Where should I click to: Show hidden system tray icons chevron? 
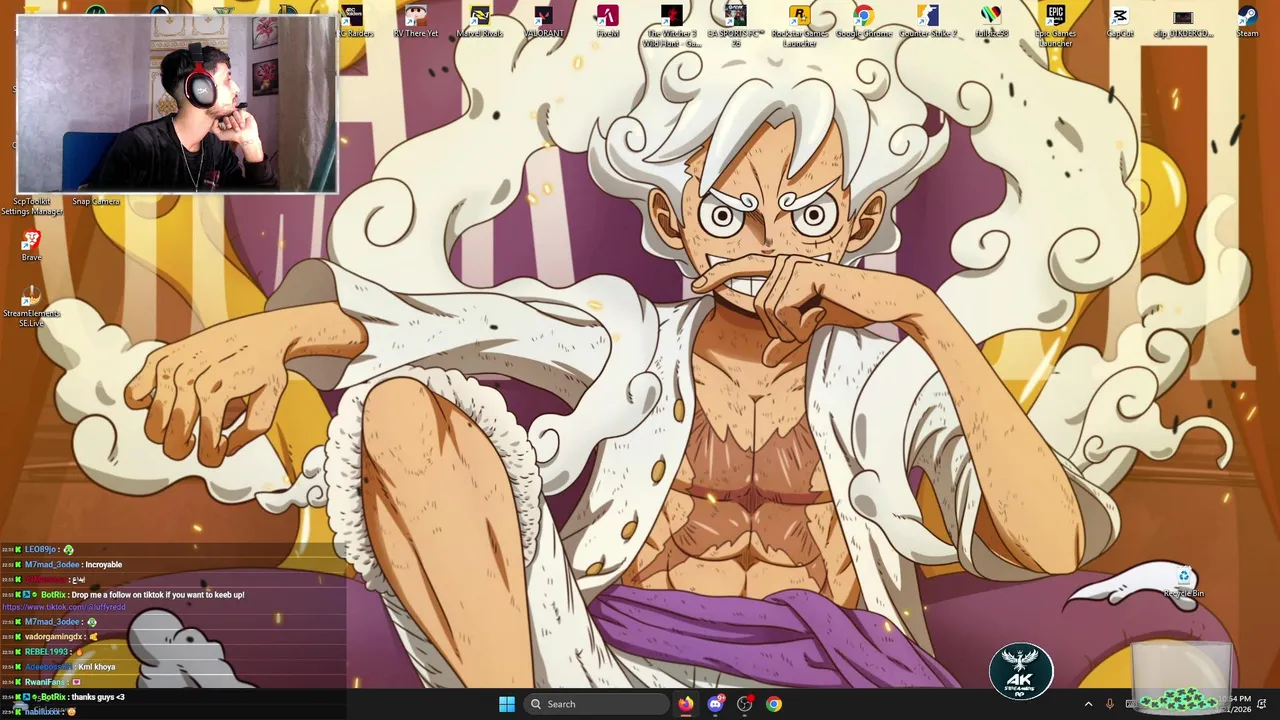pos(1088,704)
